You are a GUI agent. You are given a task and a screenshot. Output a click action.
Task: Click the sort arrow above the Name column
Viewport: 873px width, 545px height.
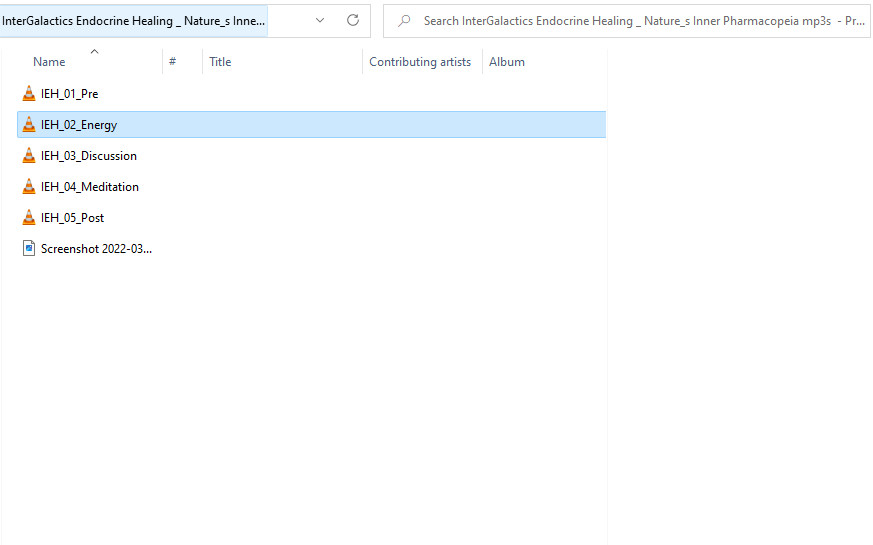pyautogui.click(x=95, y=51)
